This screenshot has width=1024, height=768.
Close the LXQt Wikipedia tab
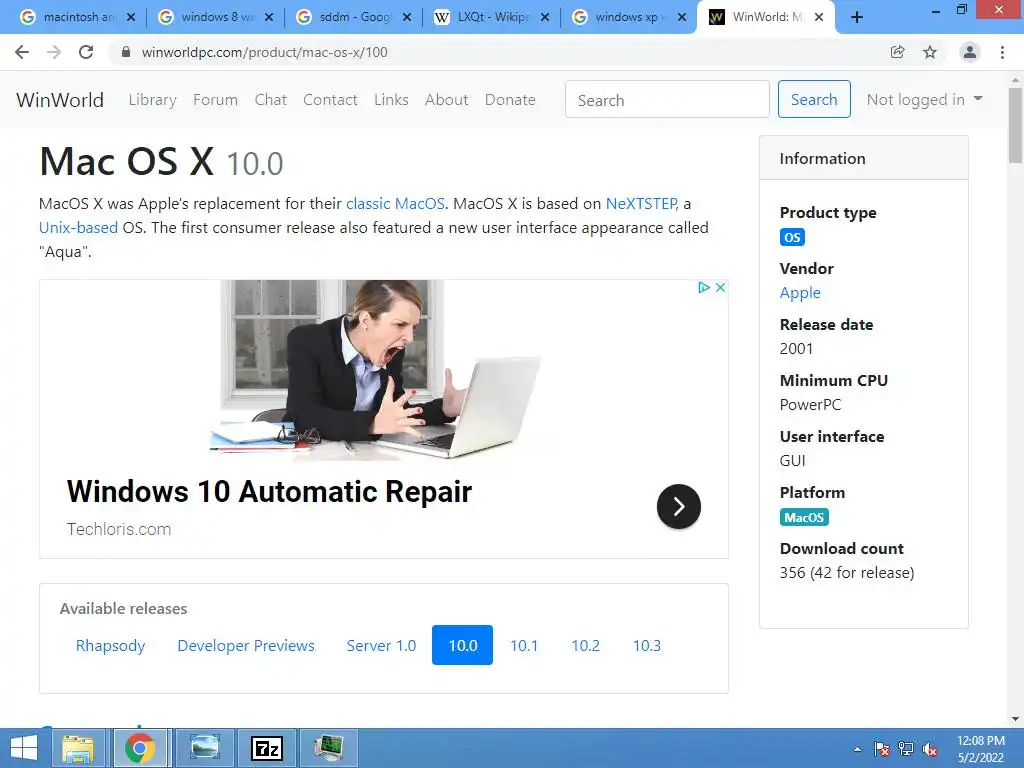click(x=545, y=18)
